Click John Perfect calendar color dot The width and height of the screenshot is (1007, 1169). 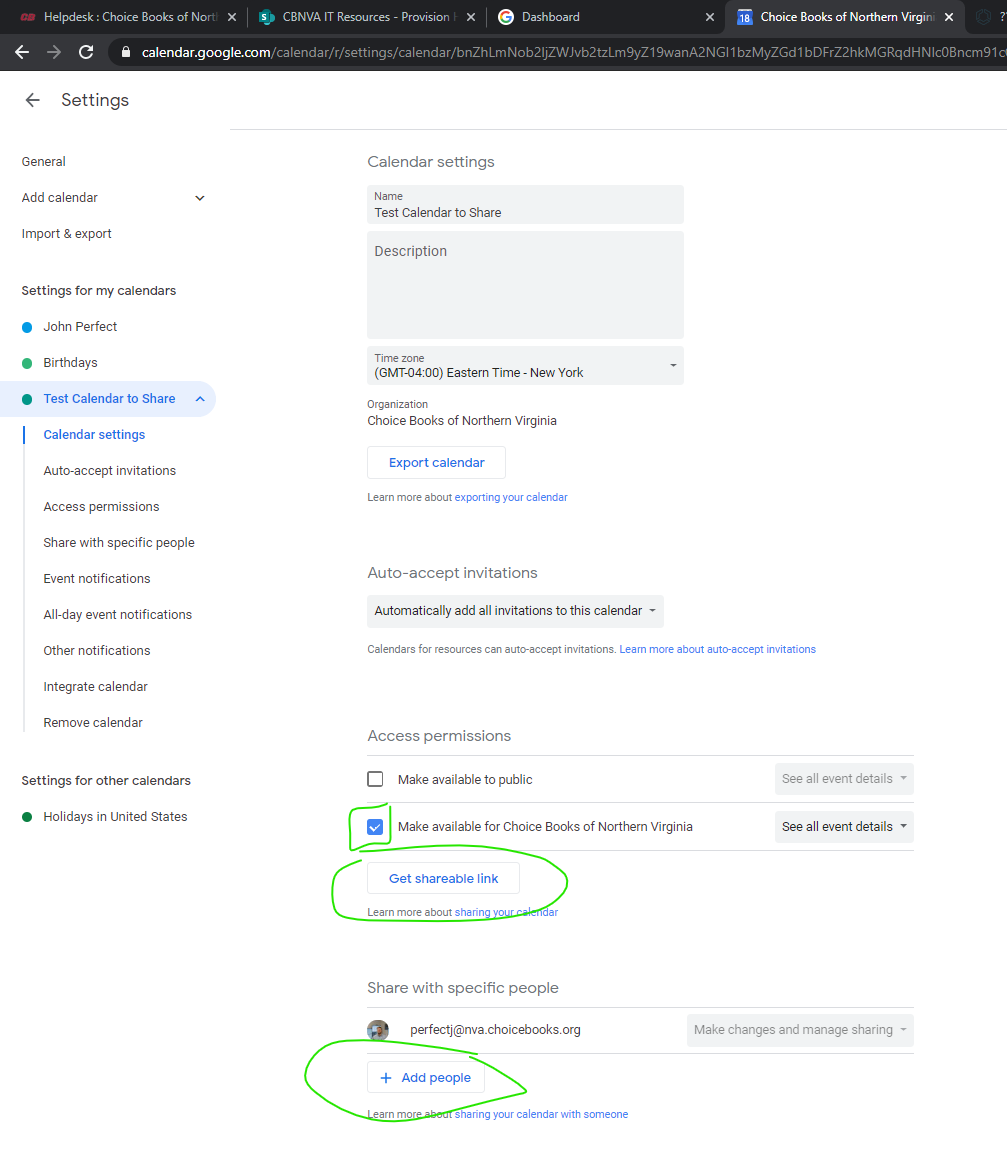[27, 327]
